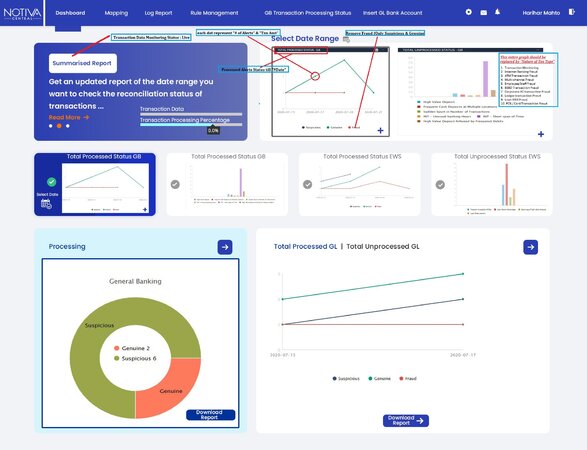Open the Mapping menu item

click(116, 13)
